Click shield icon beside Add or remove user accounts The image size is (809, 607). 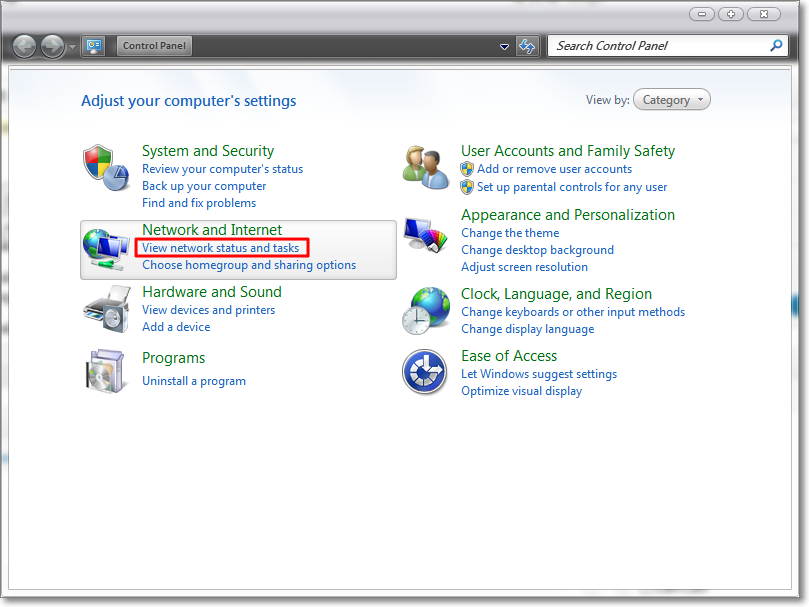coord(467,169)
